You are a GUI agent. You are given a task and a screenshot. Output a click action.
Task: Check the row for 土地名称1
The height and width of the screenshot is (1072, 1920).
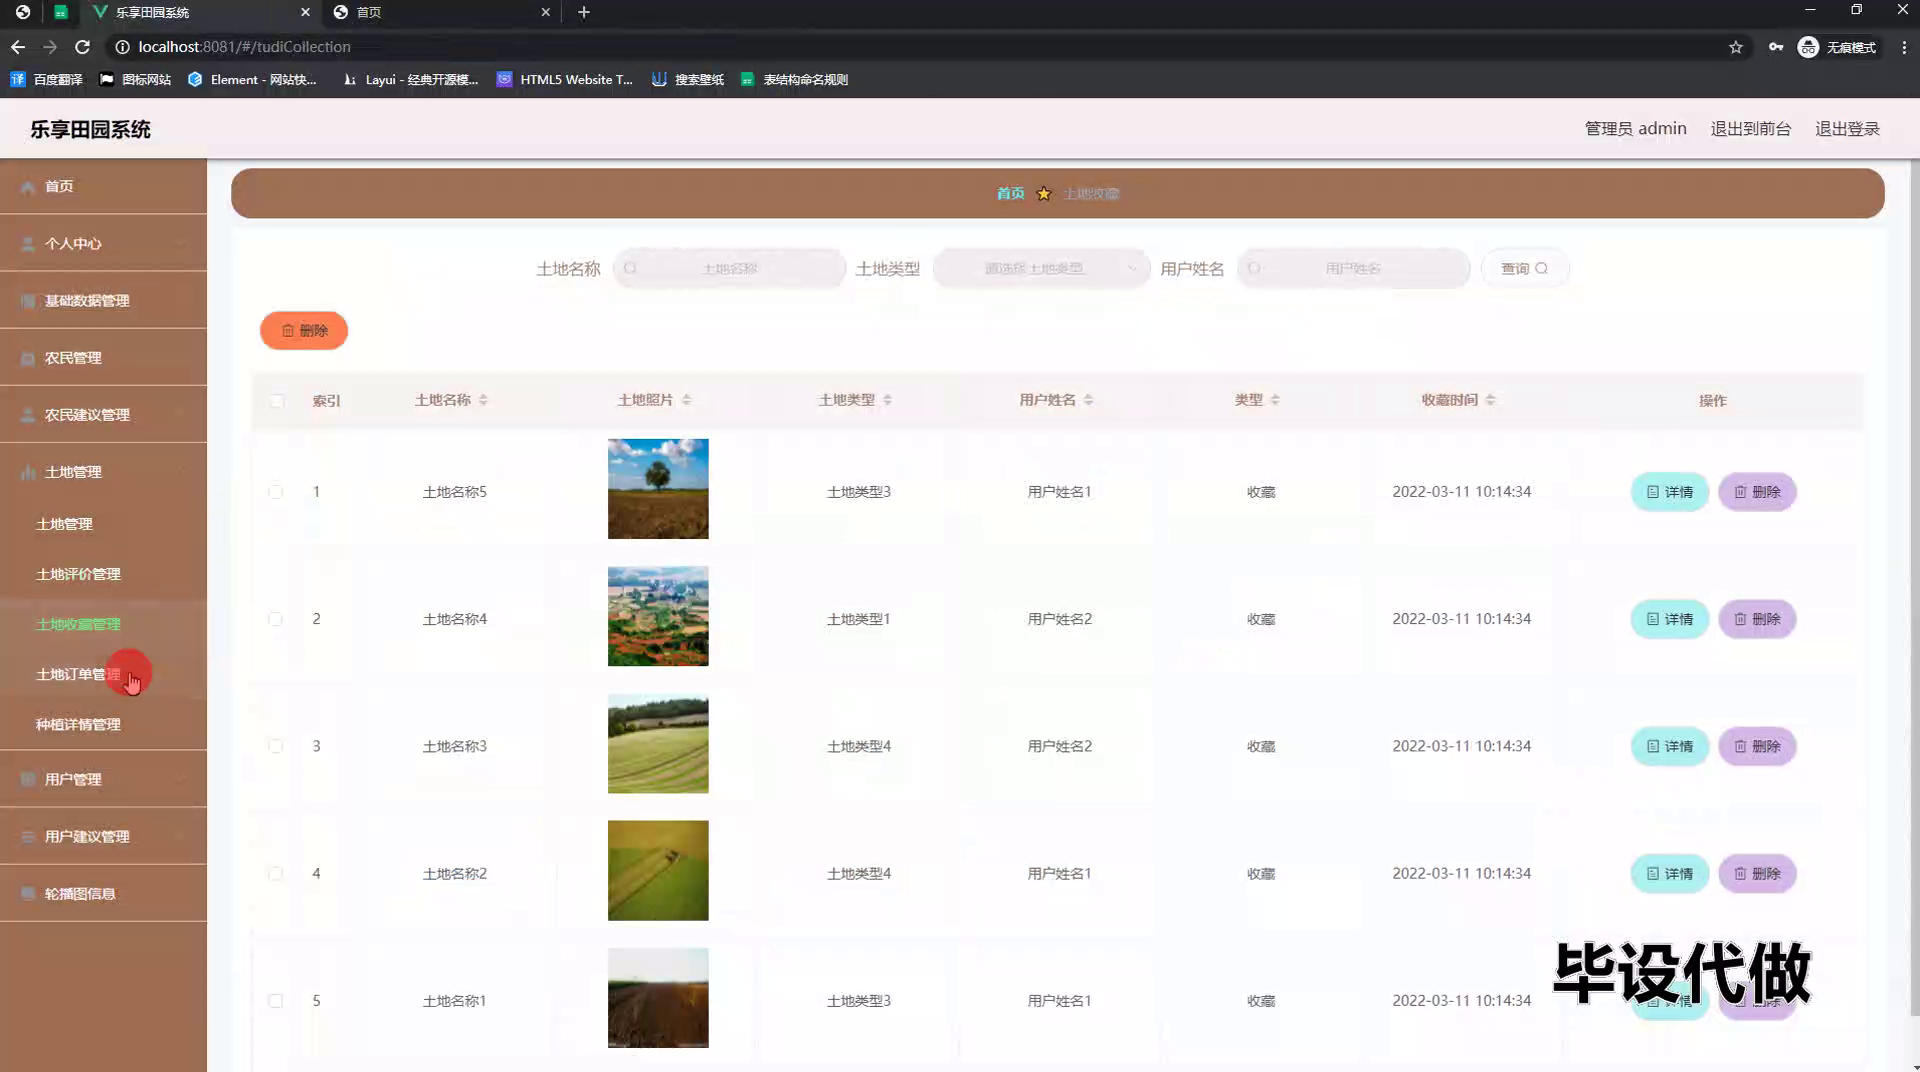276,1001
